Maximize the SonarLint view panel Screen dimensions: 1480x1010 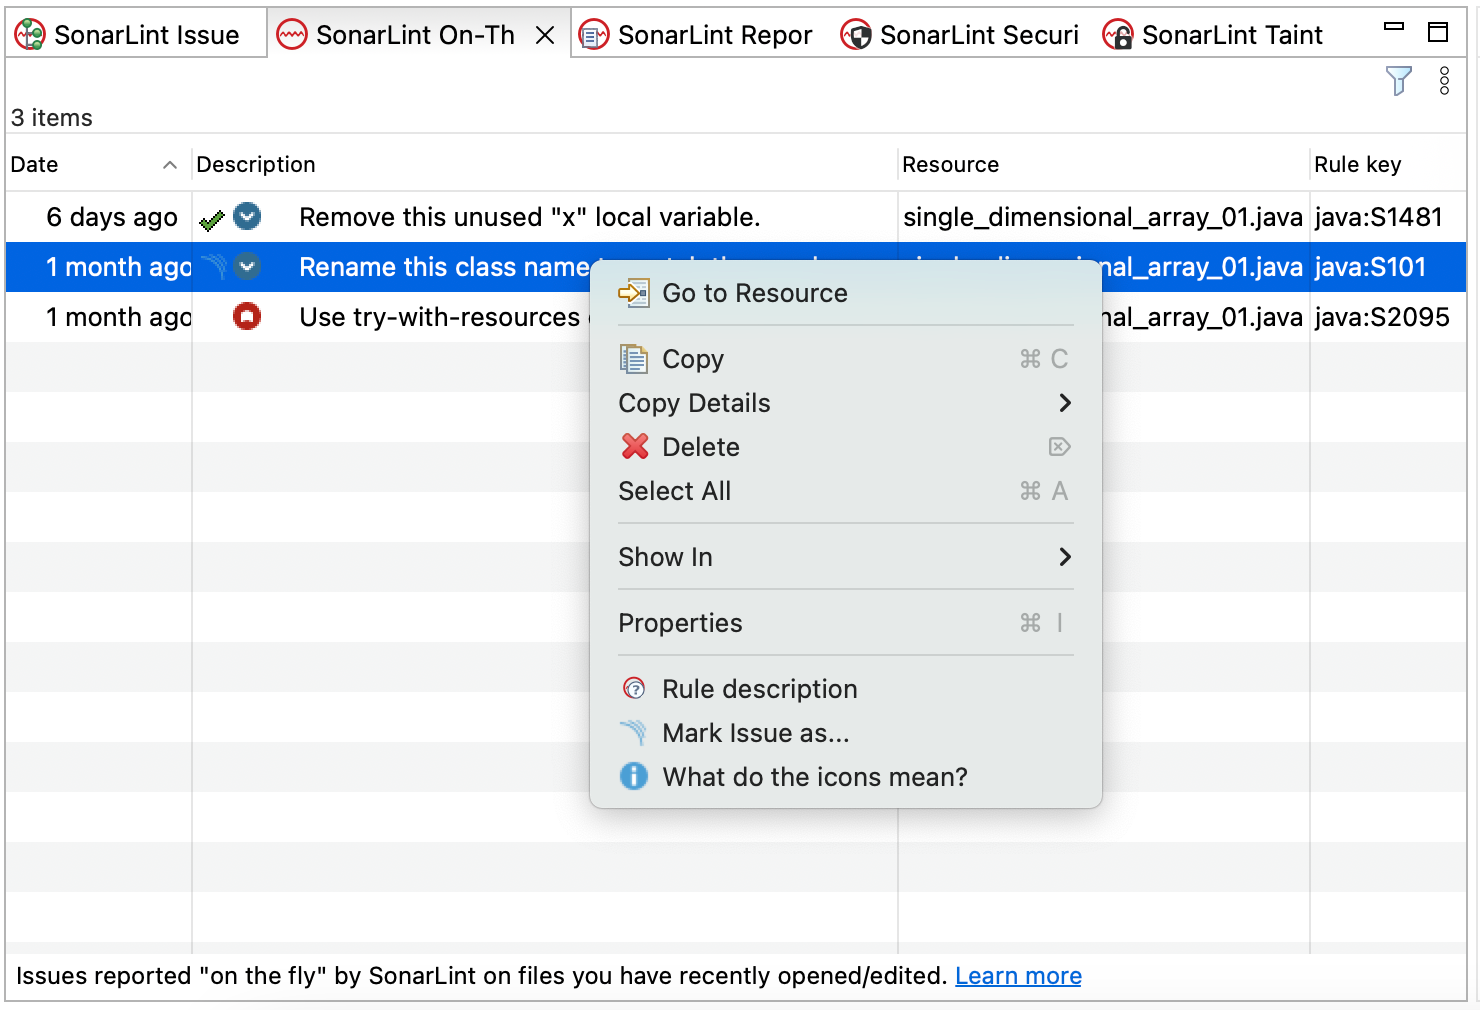(x=1438, y=32)
